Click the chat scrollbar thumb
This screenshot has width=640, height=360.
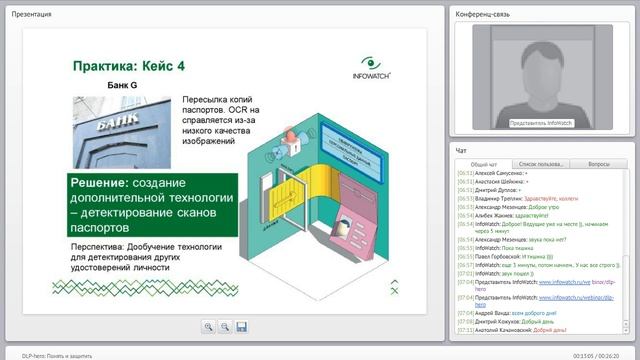626,288
